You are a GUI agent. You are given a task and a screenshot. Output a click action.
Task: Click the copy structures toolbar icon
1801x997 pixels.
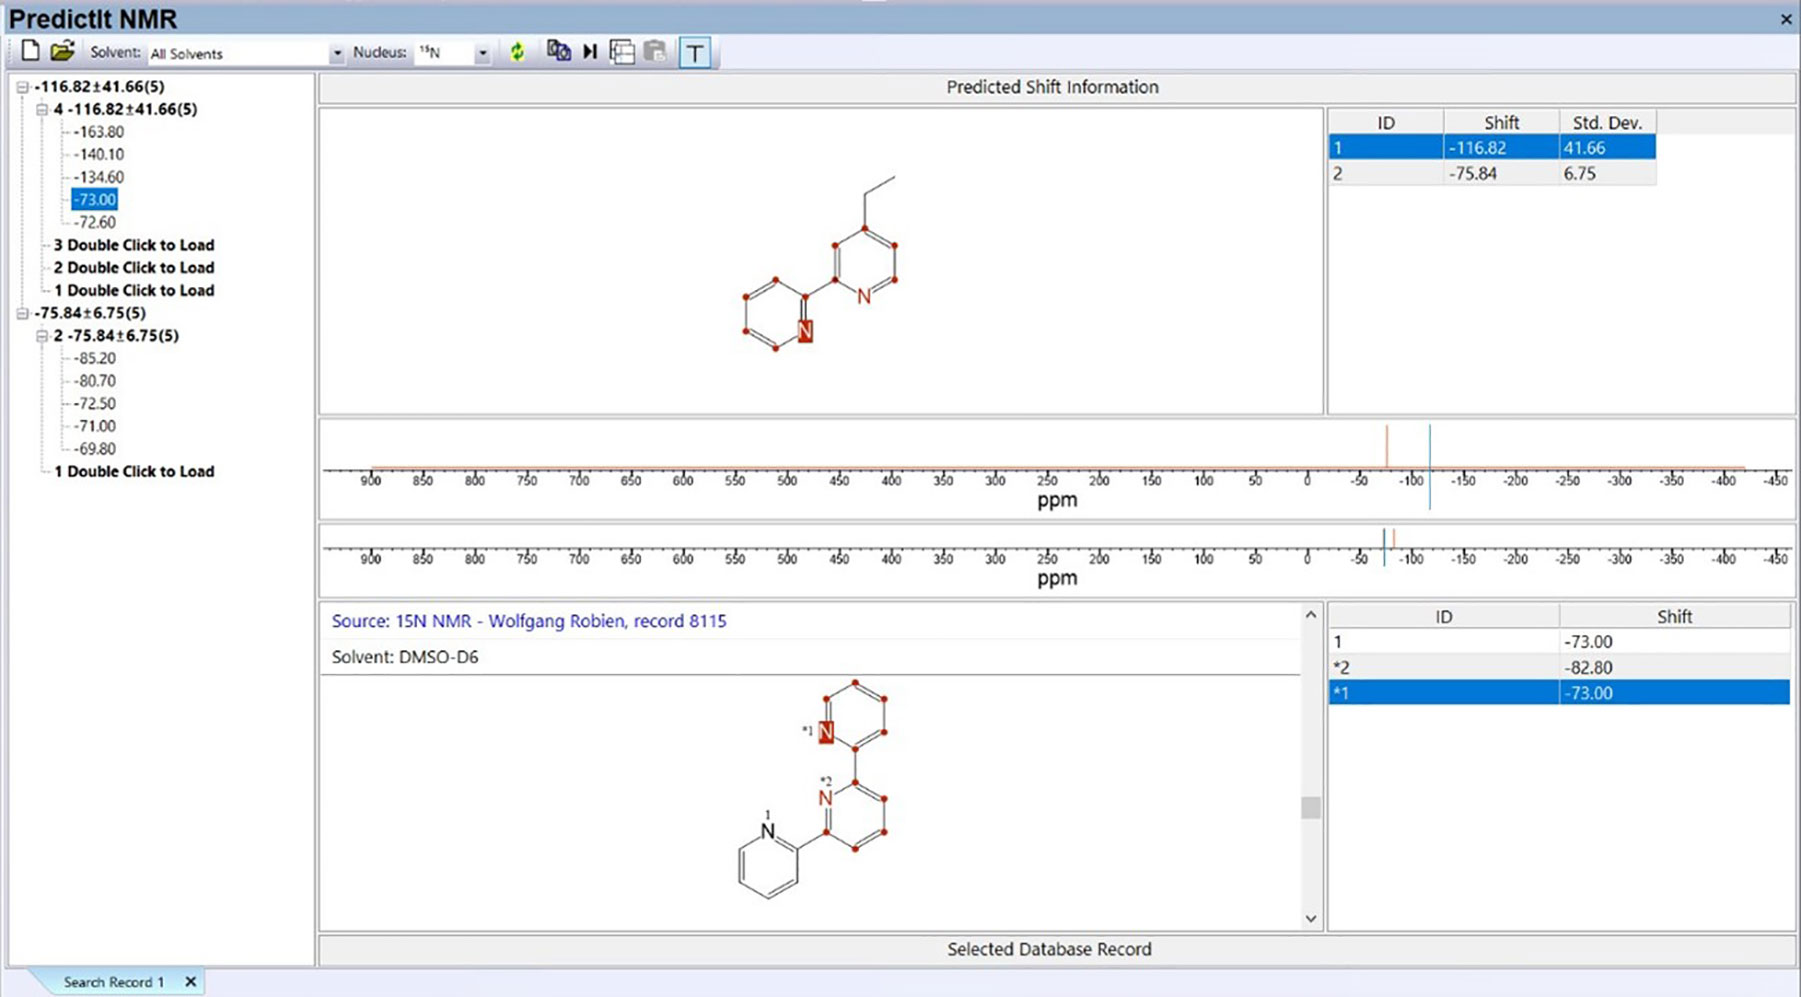coord(558,52)
